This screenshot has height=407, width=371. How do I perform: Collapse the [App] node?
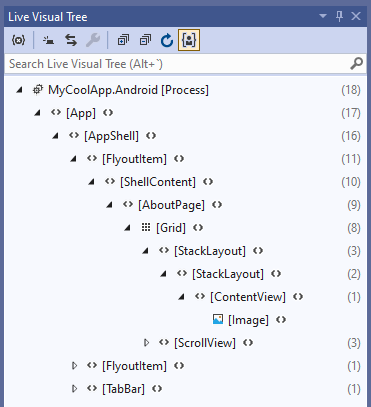coord(38,113)
